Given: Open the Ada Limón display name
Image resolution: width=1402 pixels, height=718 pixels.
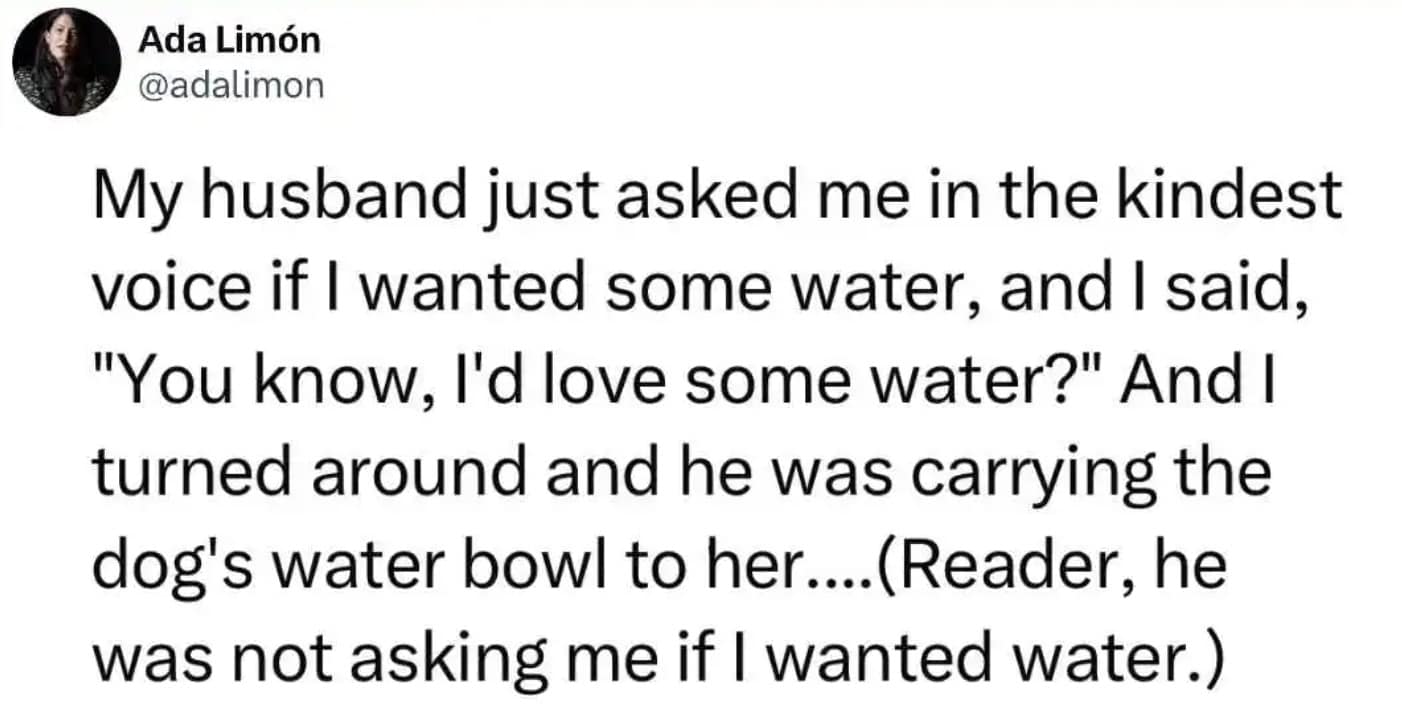Looking at the screenshot, I should click(x=230, y=41).
